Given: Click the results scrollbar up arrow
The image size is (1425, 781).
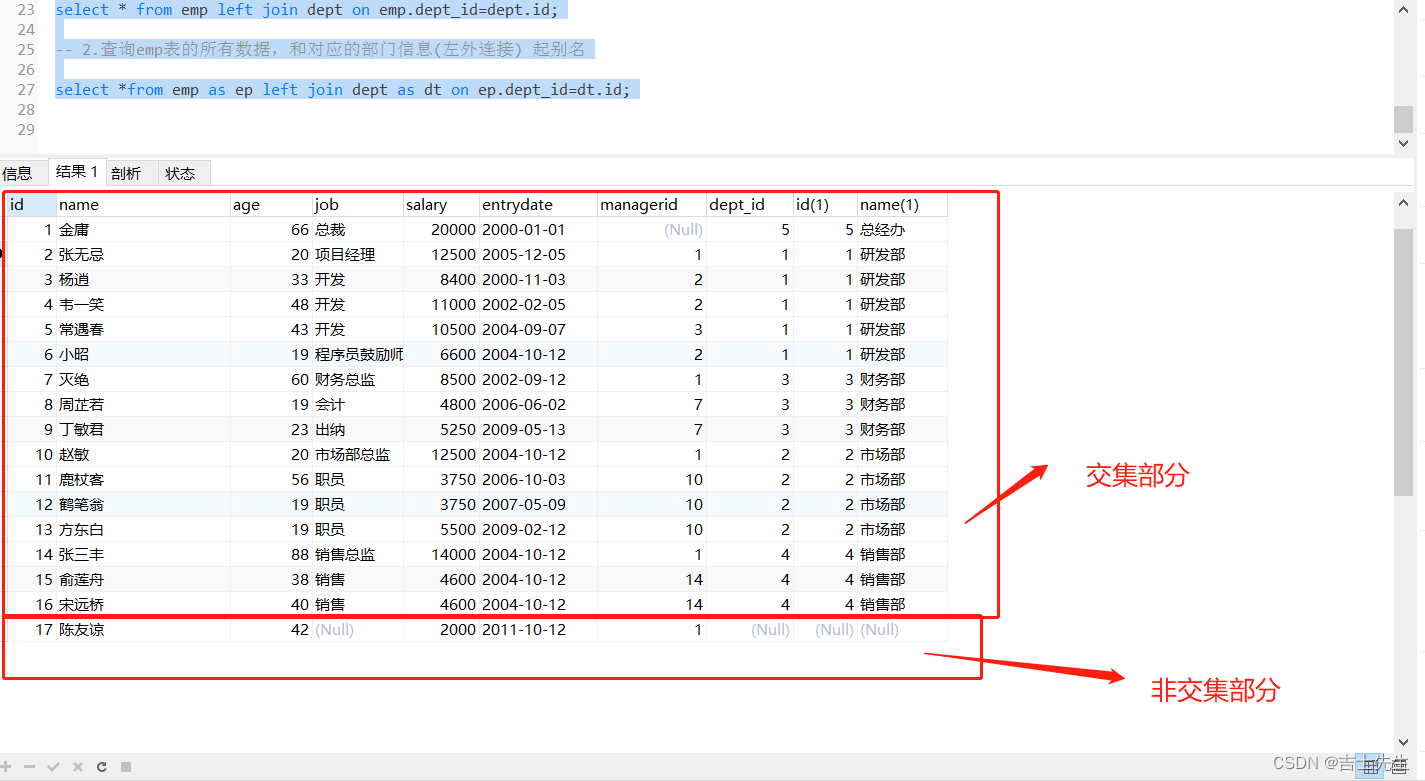Looking at the screenshot, I should click(x=1404, y=202).
